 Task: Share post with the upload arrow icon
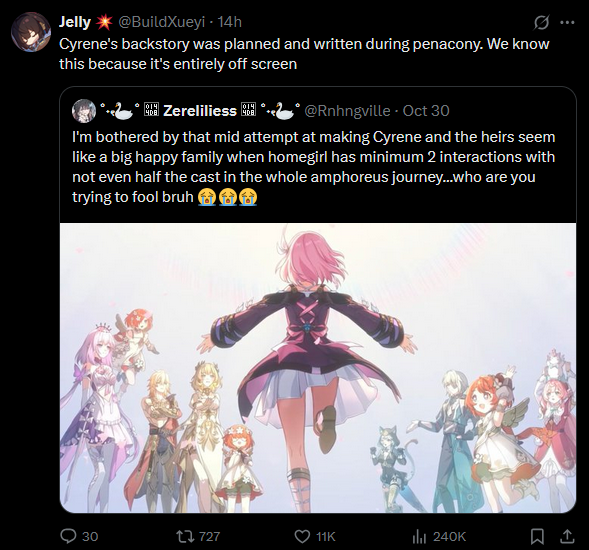567,536
